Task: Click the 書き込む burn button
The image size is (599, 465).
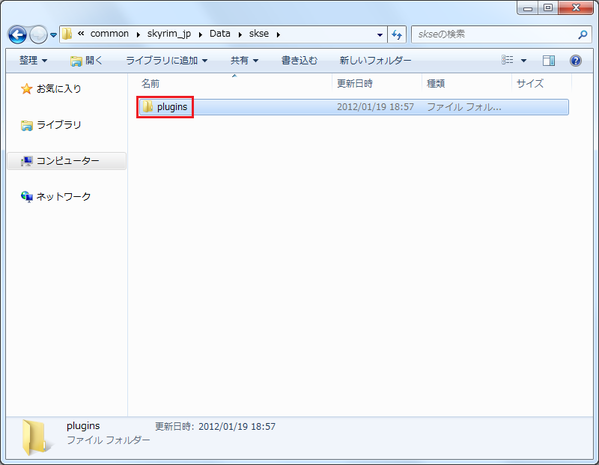Action: point(300,60)
